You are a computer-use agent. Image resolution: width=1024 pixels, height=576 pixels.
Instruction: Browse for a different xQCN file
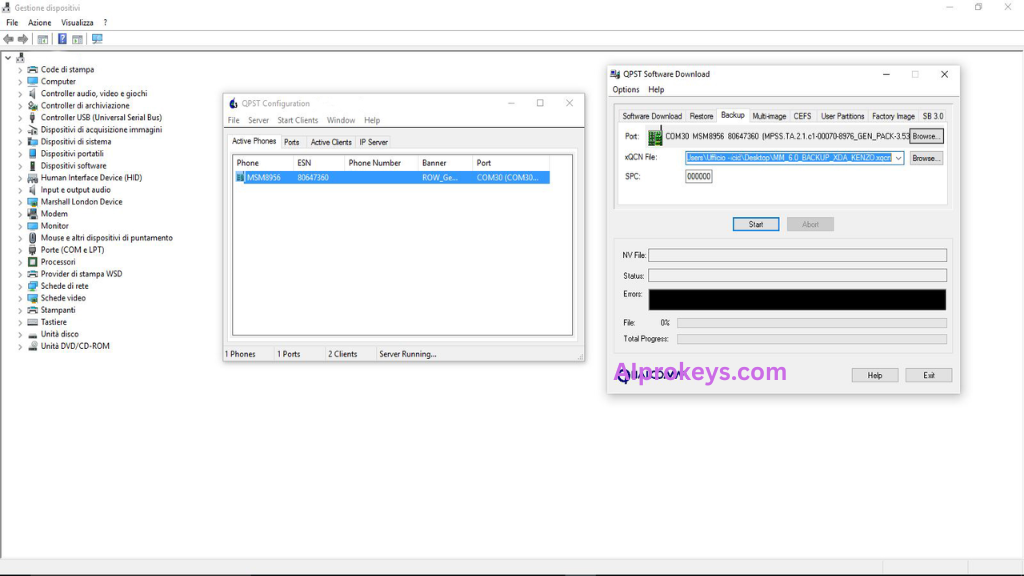(925, 158)
